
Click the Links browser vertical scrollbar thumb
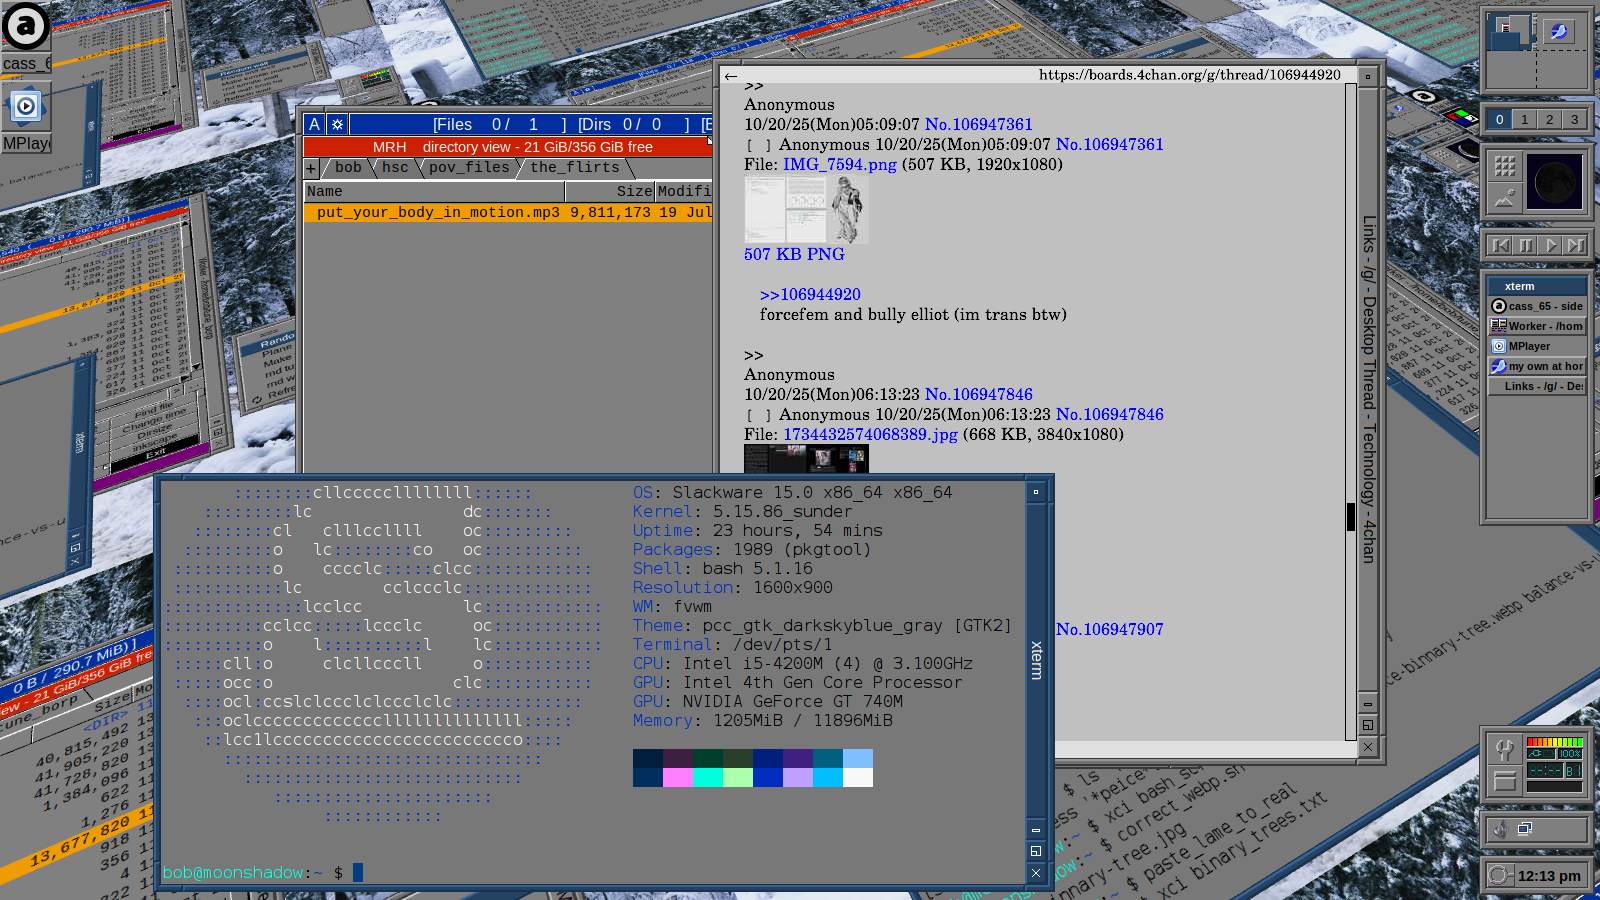(1351, 517)
